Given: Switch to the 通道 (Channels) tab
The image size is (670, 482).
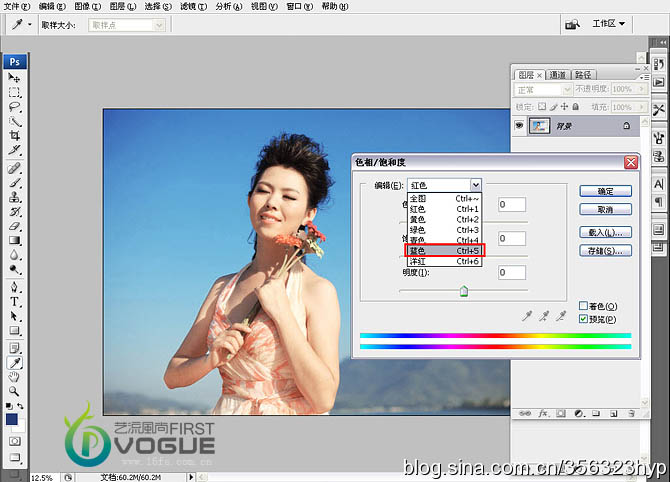Looking at the screenshot, I should pyautogui.click(x=557, y=74).
